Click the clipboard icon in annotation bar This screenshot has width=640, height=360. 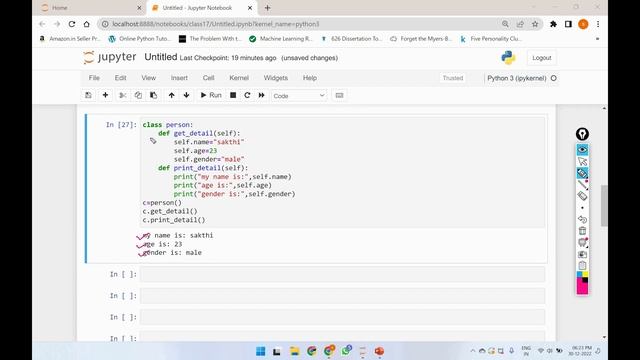coord(582,265)
